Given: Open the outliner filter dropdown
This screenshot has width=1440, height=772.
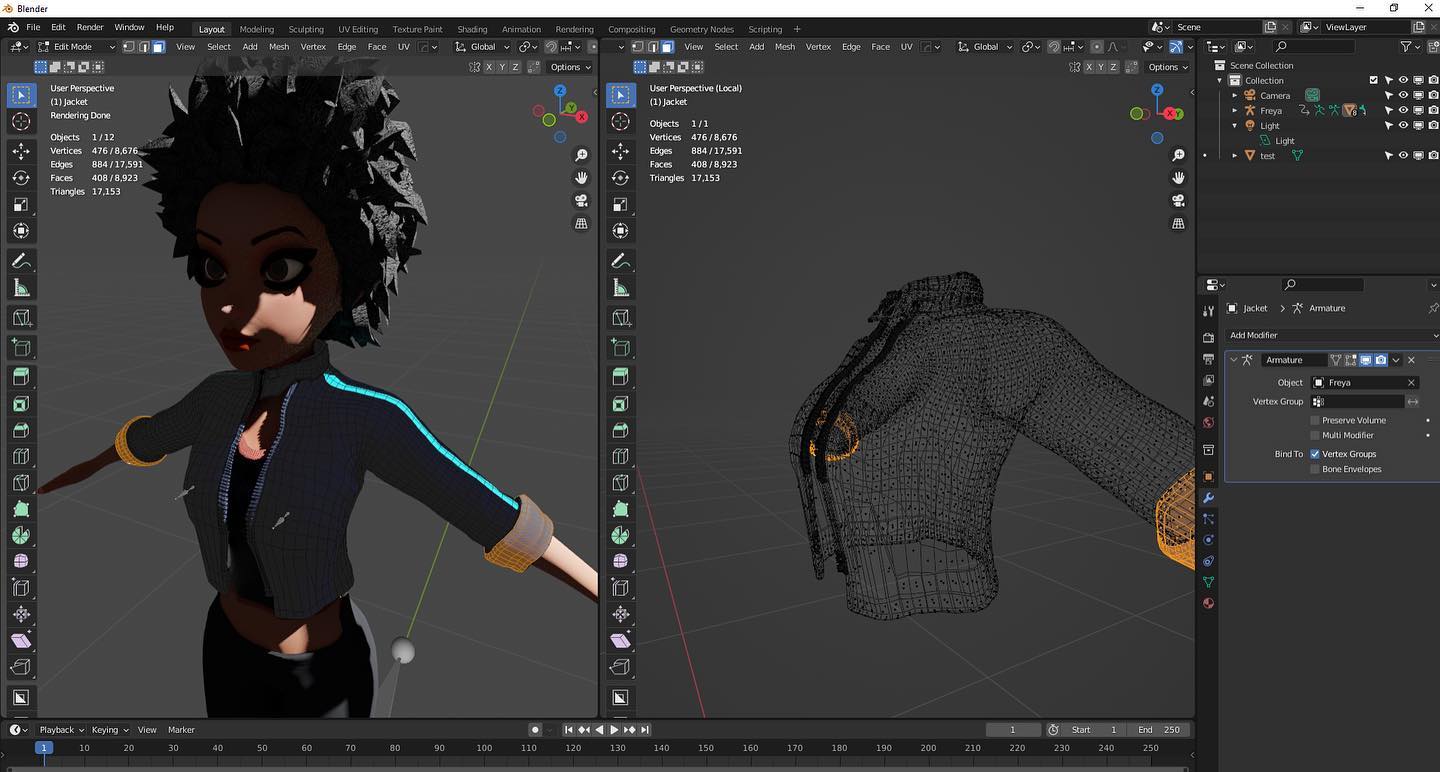Looking at the screenshot, I should pos(1410,47).
